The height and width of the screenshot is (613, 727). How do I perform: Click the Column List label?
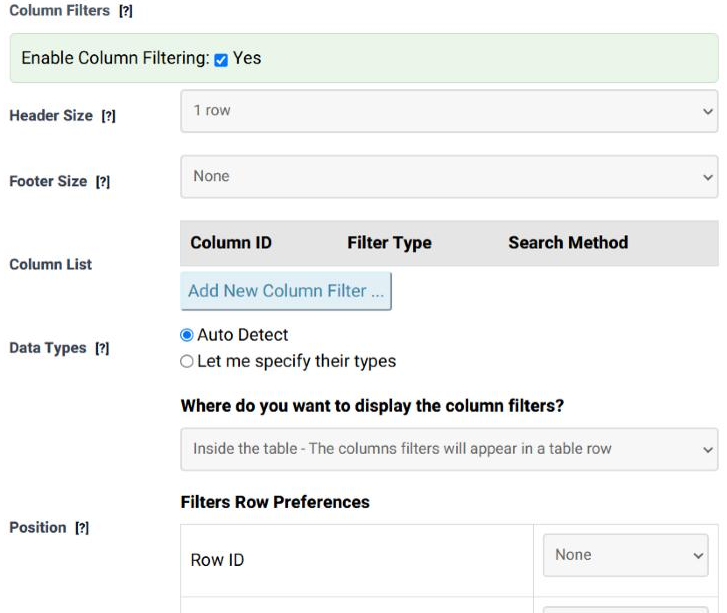(x=51, y=264)
